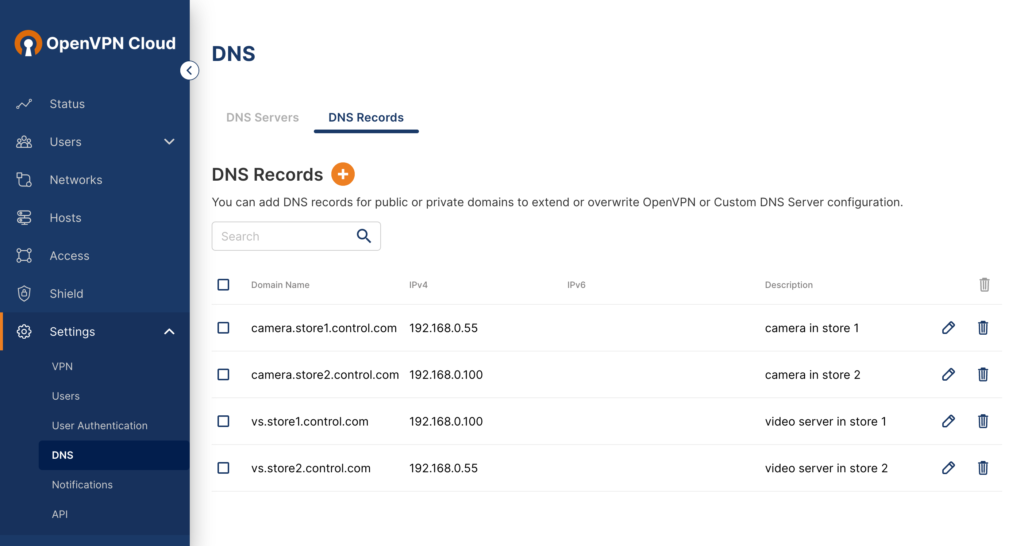Go to User Authentication settings
Image resolution: width=1024 pixels, height=546 pixels.
[x=99, y=426]
